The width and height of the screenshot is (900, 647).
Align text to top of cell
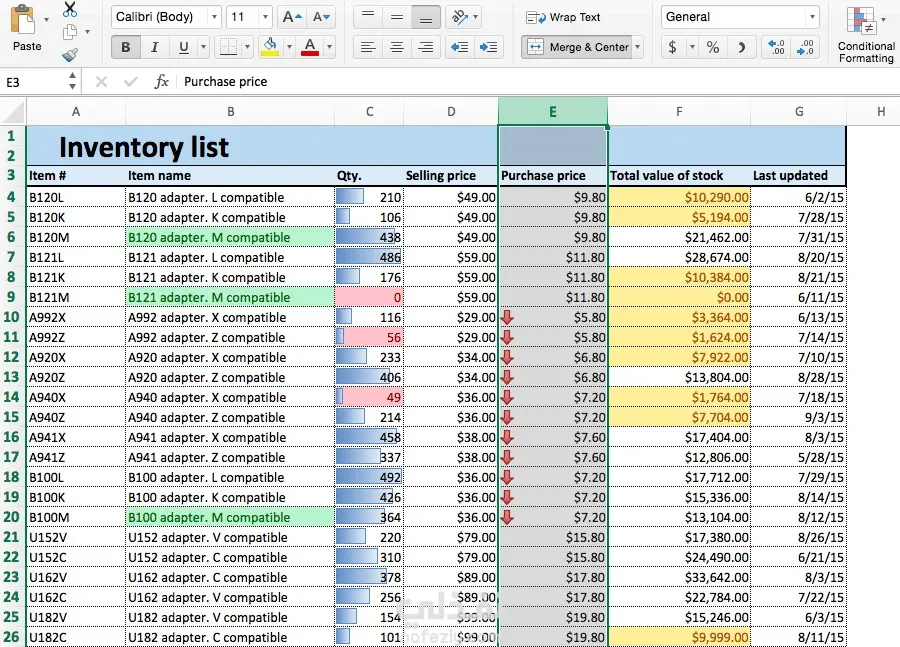coord(368,17)
